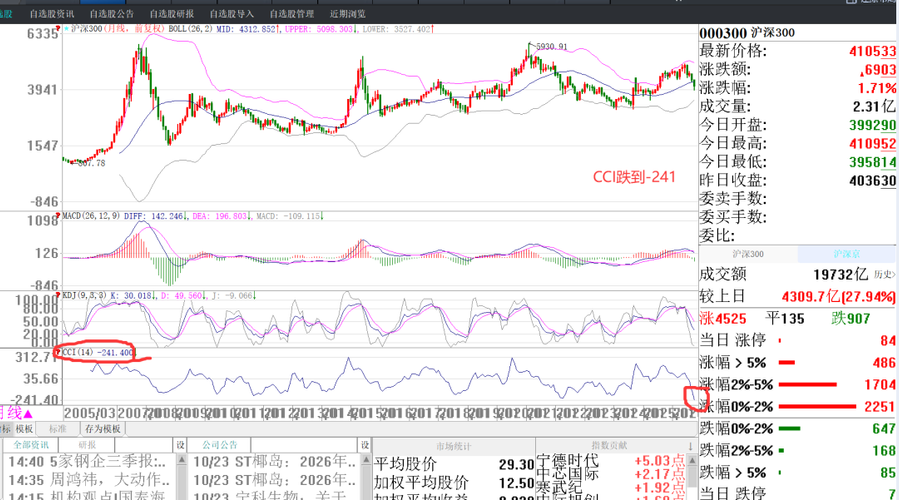The image size is (899, 500).
Task: Click the 跌幅 > 5% distribution row
Action: [x=798, y=472]
